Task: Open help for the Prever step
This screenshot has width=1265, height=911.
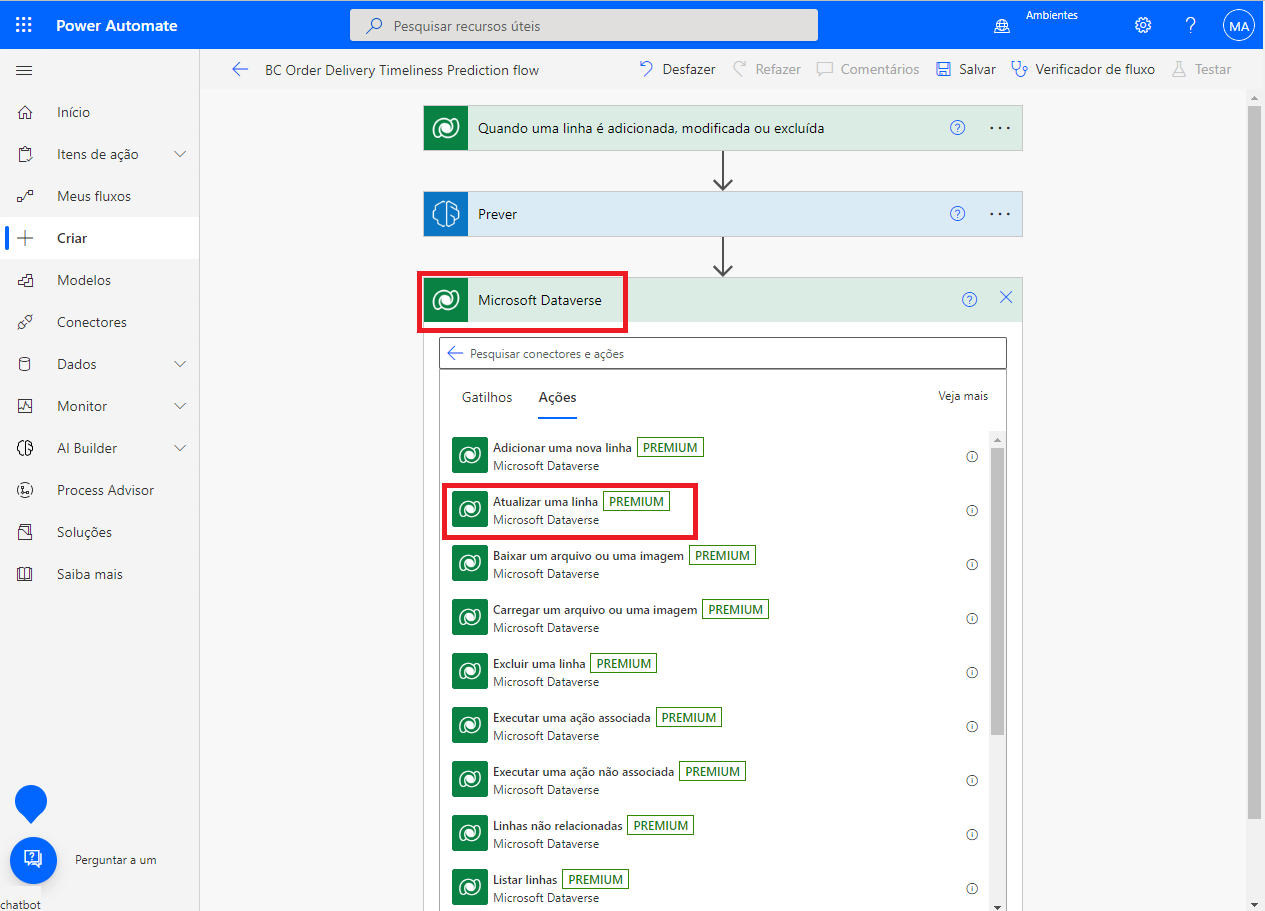Action: pyautogui.click(x=958, y=214)
